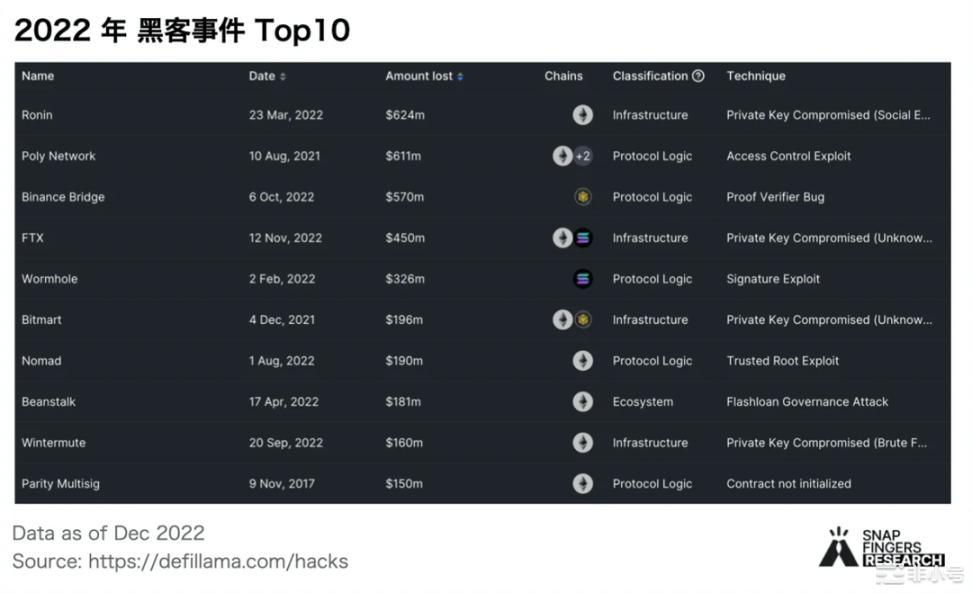Toggle sort on the Amount lost column
The image size is (972, 593).
tap(460, 77)
